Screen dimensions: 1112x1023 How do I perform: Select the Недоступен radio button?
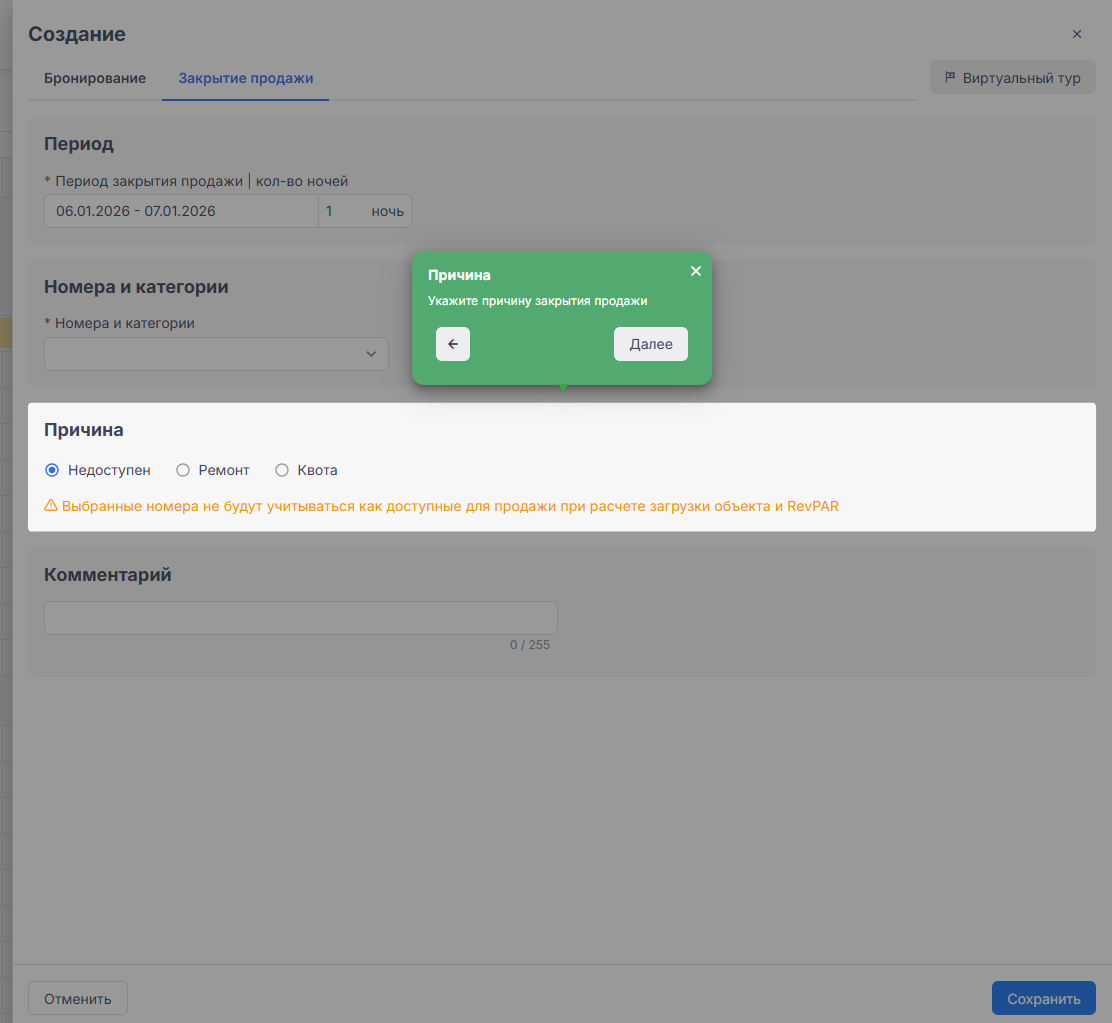(x=53, y=470)
